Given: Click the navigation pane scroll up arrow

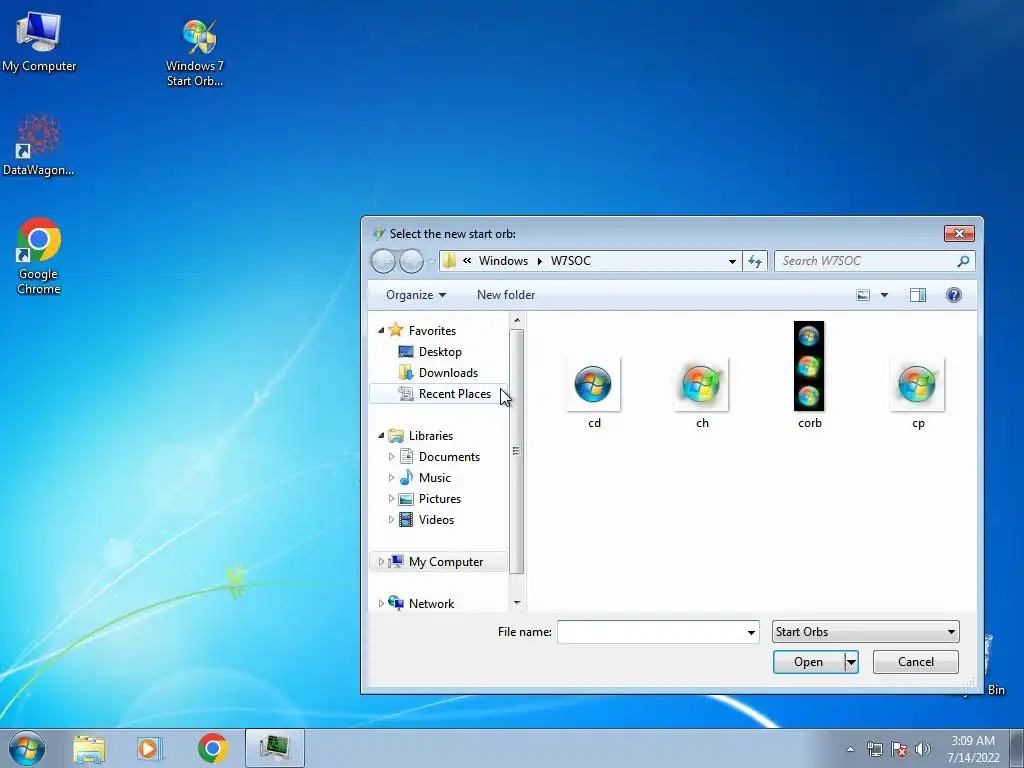Looking at the screenshot, I should coord(517,320).
